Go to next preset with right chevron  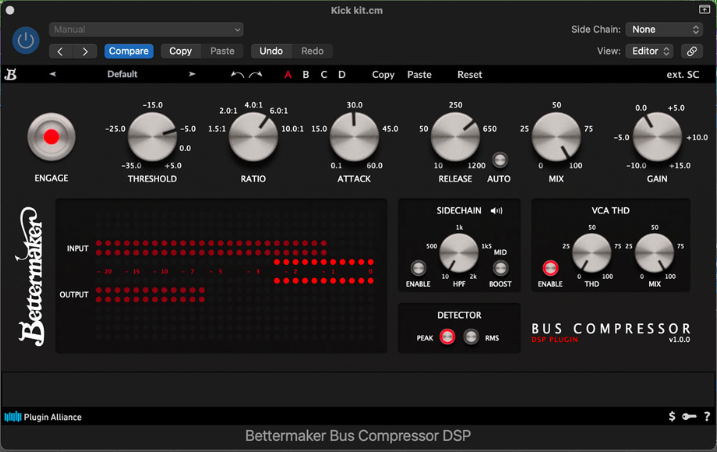pyautogui.click(x=85, y=51)
